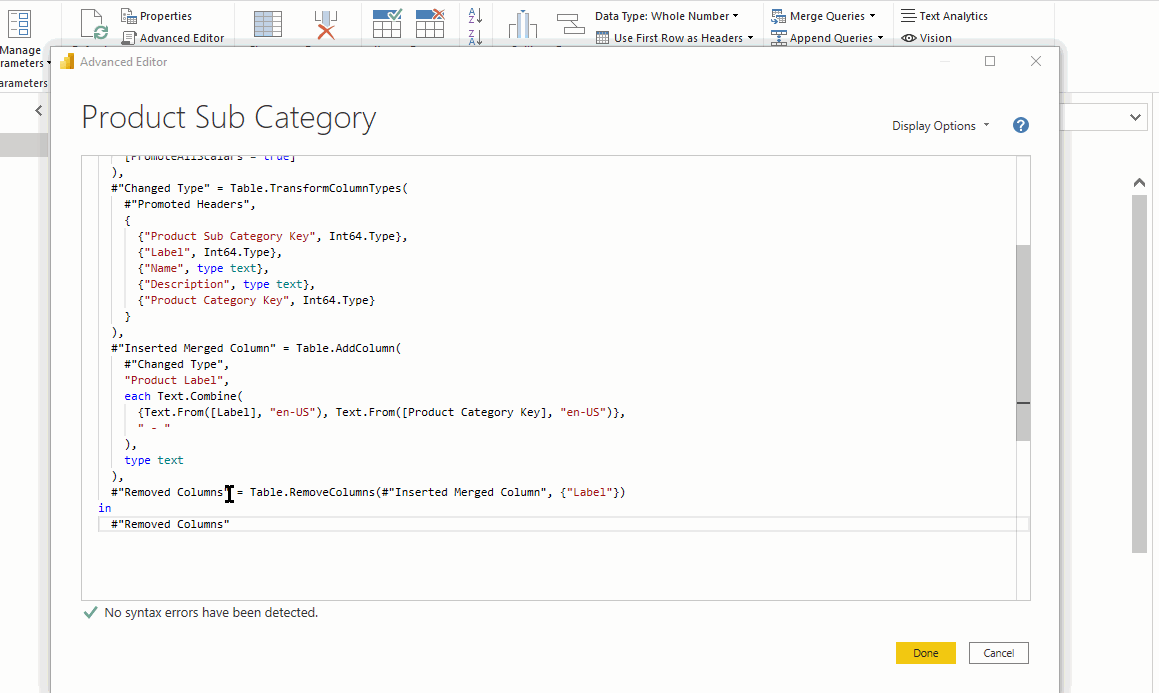This screenshot has height=693, width=1159.
Task: Click the "Label", Int64.Type line in the editor
Action: coord(210,252)
